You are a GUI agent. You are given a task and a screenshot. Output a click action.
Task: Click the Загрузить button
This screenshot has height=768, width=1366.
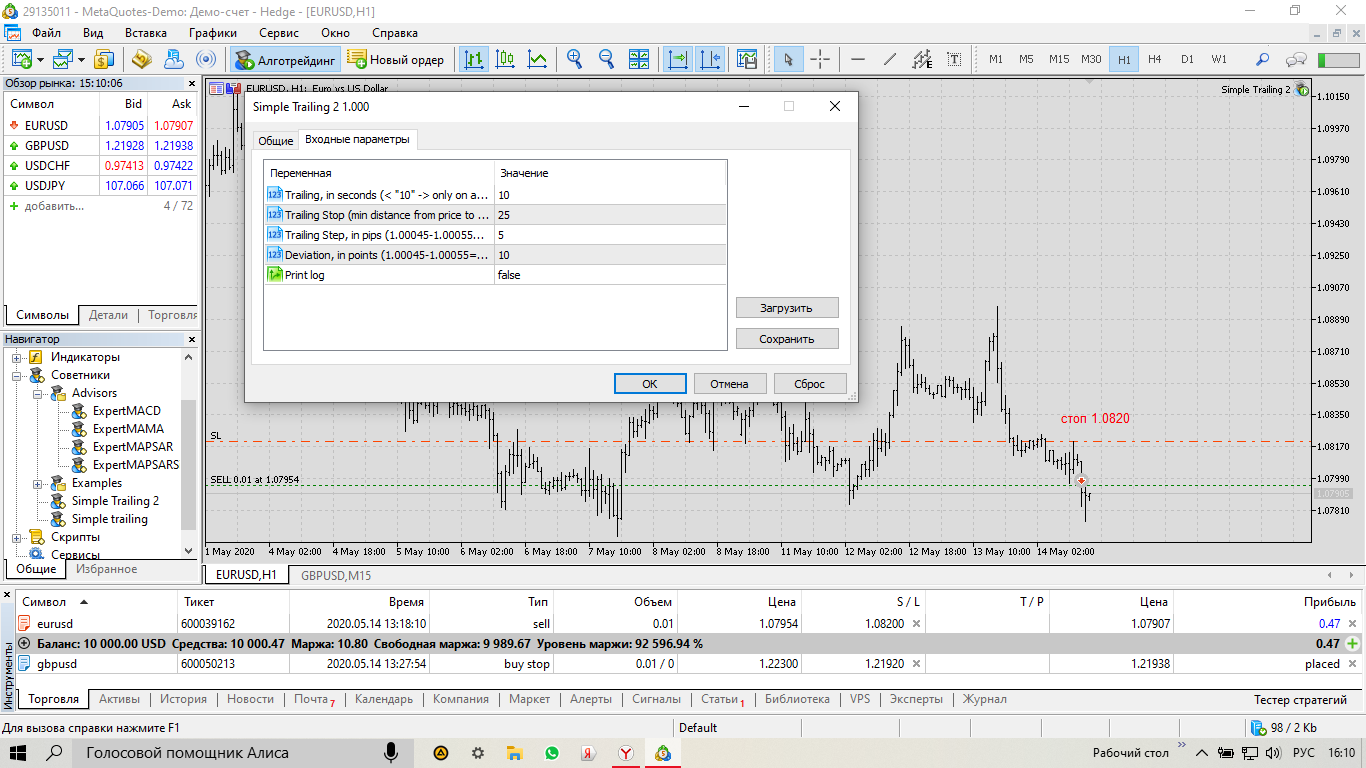[787, 307]
